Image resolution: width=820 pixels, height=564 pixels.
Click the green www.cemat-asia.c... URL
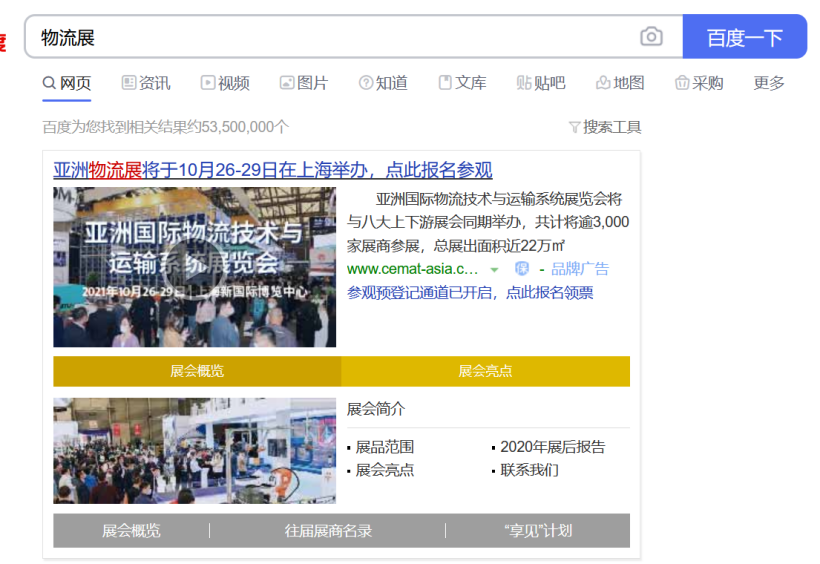click(x=412, y=269)
